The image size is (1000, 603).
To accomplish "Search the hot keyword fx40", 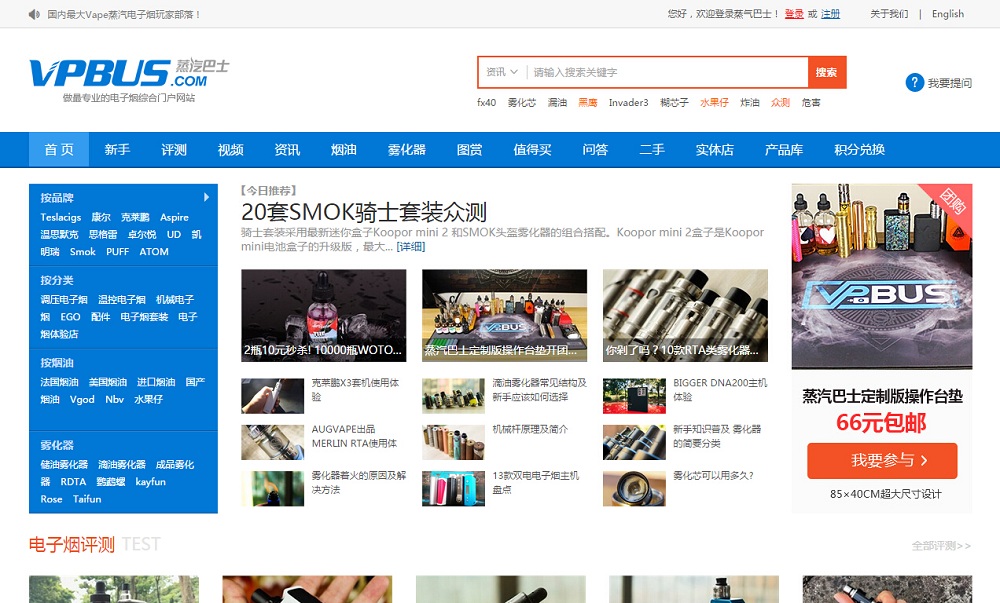I will tap(486, 103).
